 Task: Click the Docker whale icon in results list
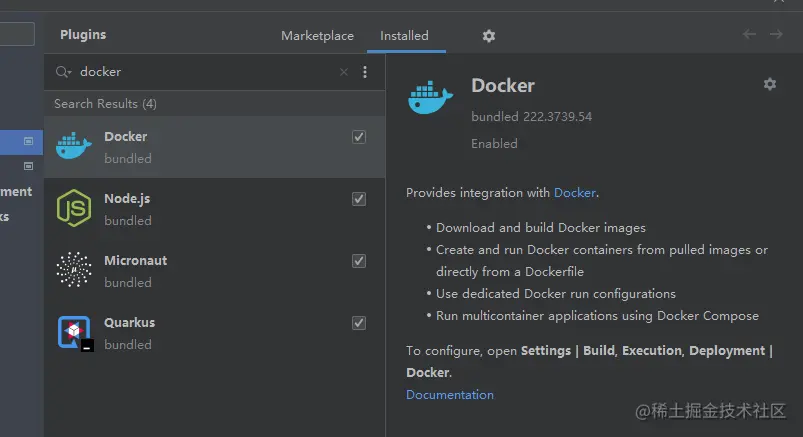point(74,146)
